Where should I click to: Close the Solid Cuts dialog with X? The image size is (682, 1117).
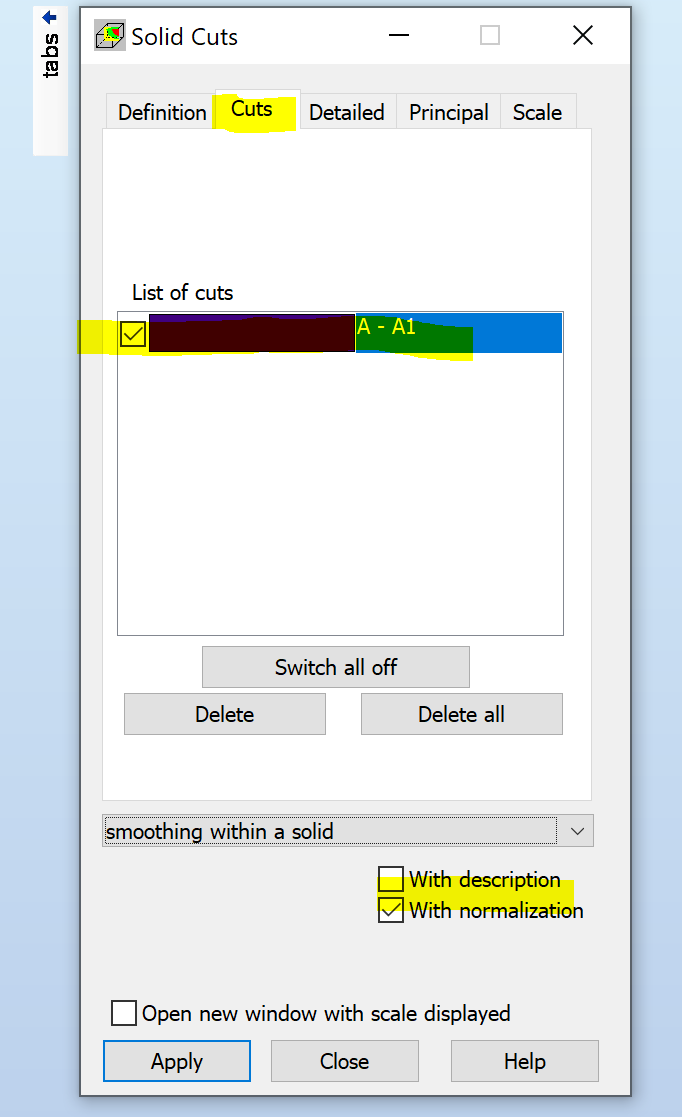(x=583, y=36)
